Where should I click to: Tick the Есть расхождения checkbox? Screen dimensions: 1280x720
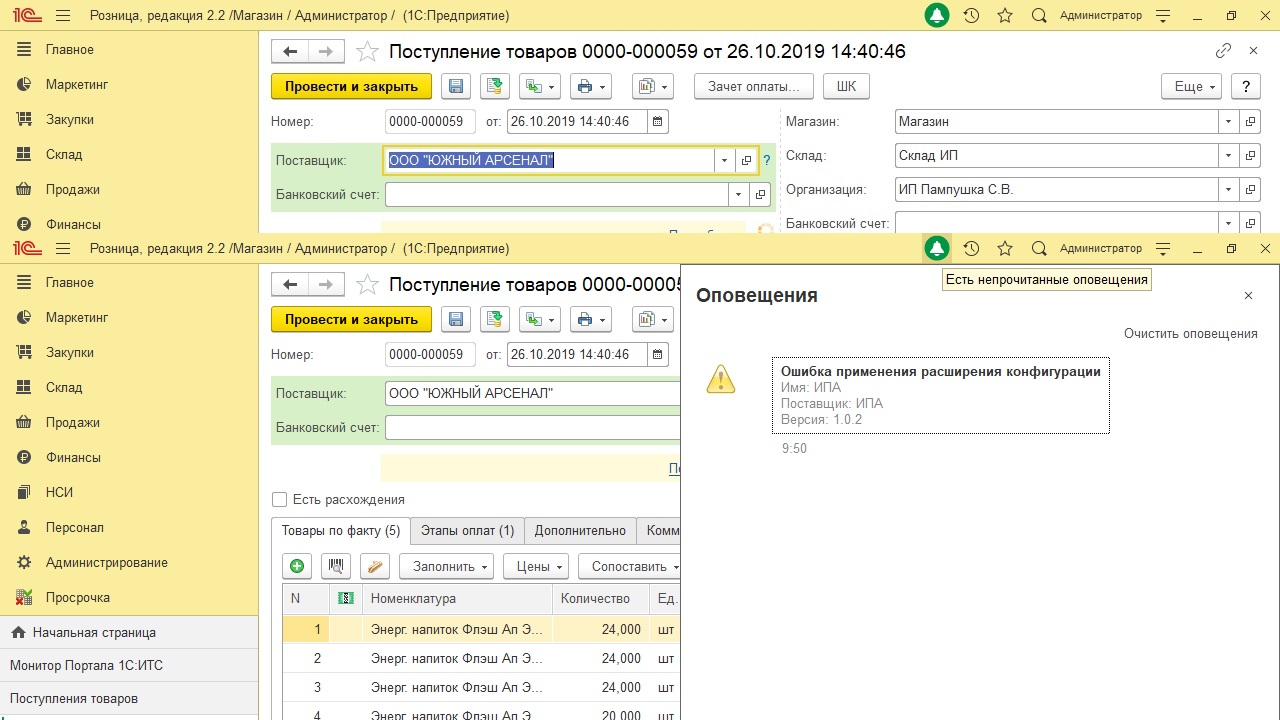[280, 499]
